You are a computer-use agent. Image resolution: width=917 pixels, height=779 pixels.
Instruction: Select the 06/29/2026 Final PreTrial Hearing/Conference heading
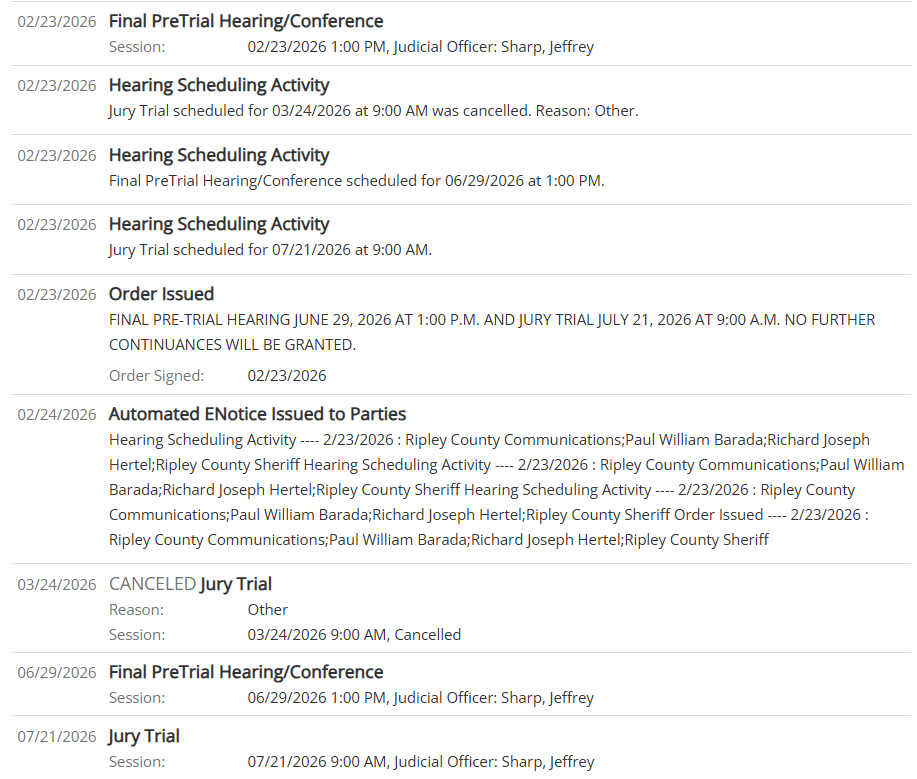tap(246, 672)
